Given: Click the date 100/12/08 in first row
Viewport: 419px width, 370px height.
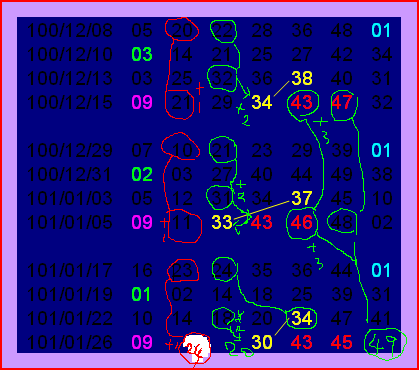Looking at the screenshot, I should [x=70, y=30].
